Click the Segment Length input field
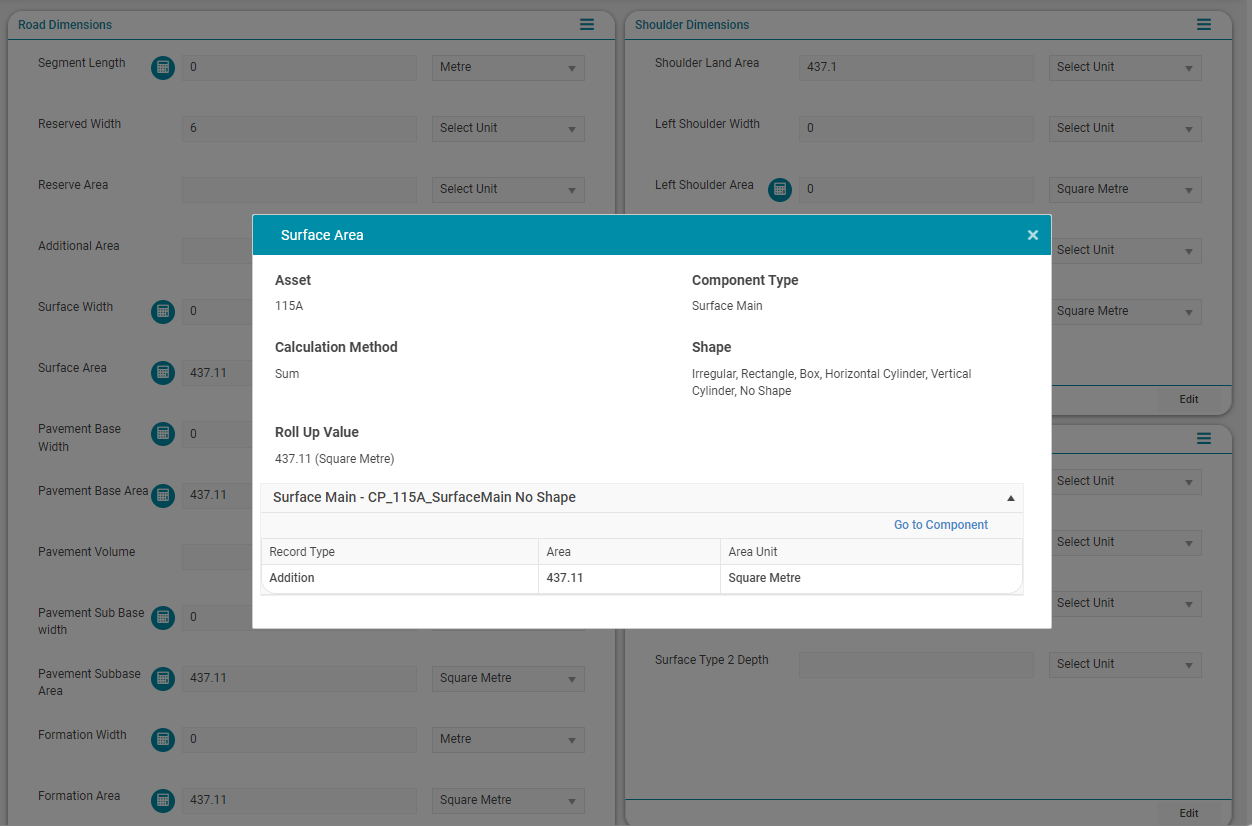Viewport: 1252px width, 826px height. coord(299,68)
